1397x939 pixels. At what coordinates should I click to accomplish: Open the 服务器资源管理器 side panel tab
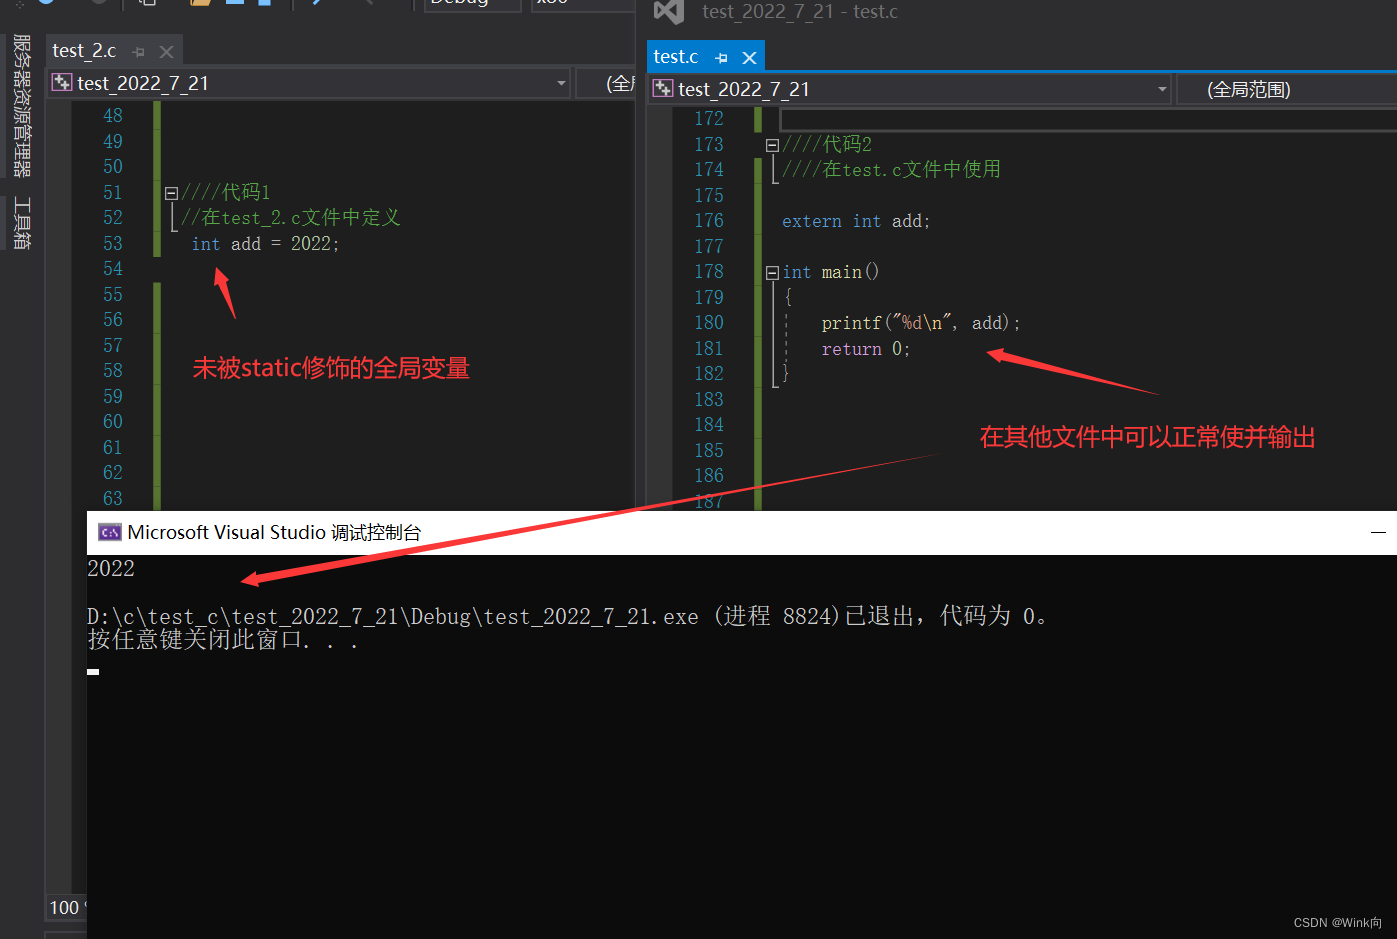[x=22, y=106]
